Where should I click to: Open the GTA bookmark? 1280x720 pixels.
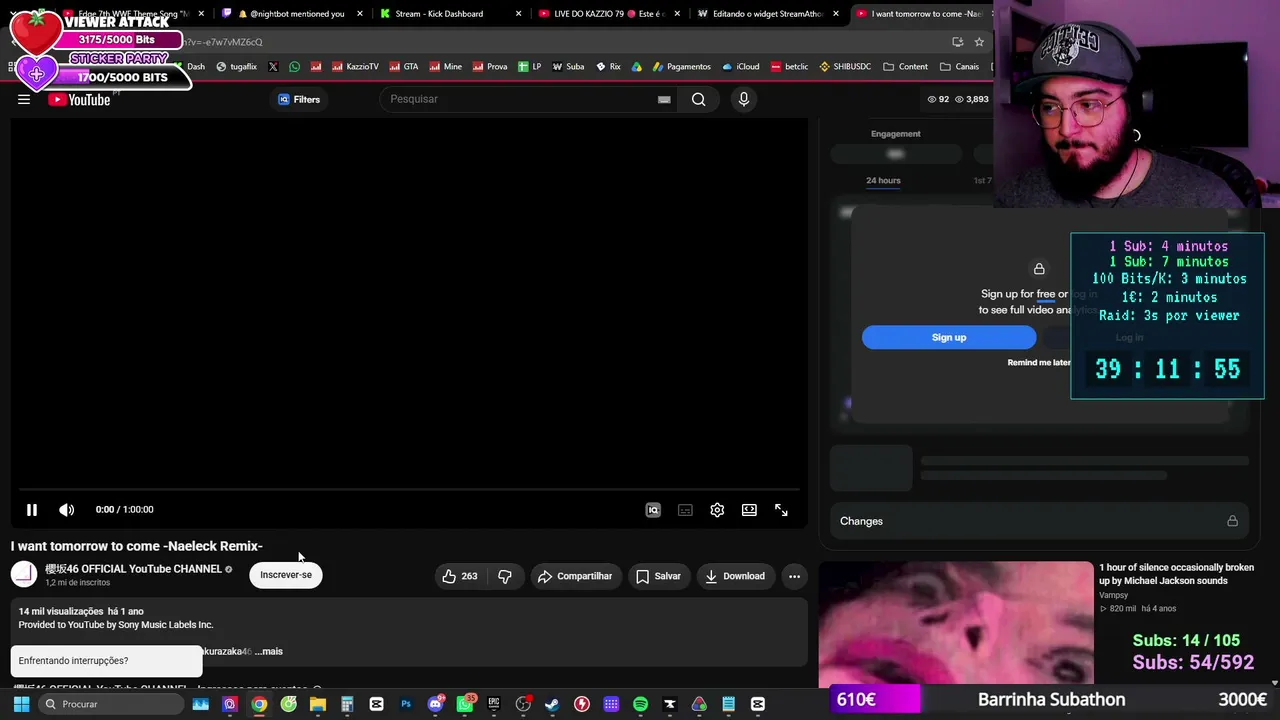(403, 67)
